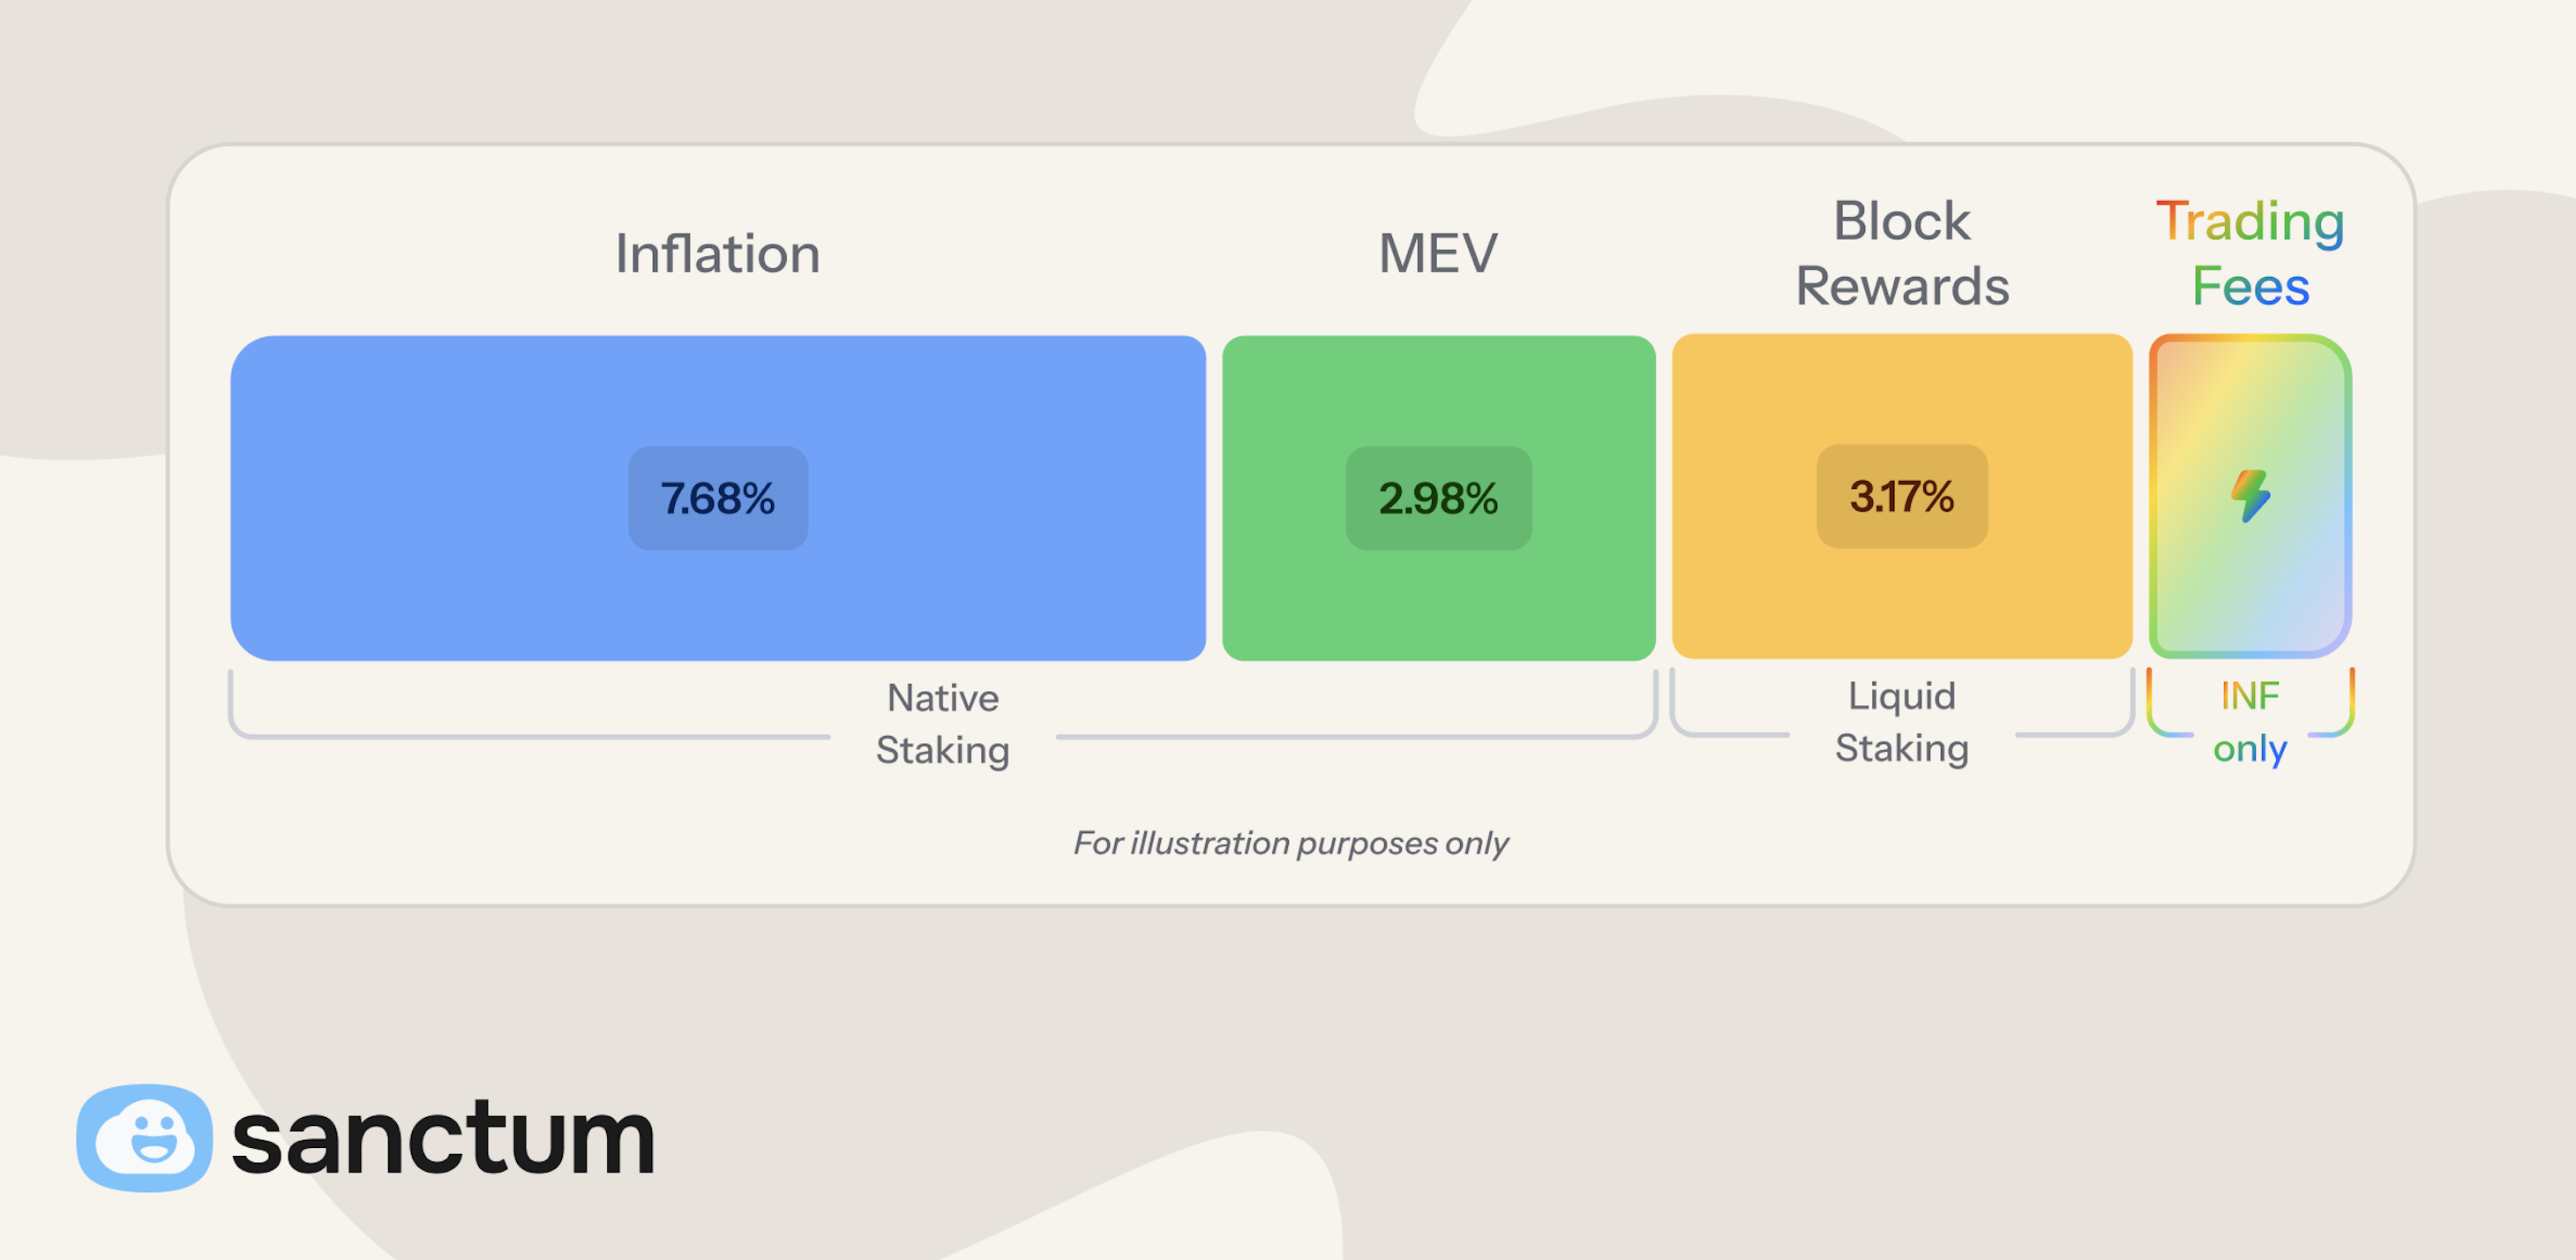Click the 7.68% percentage badge

[717, 498]
